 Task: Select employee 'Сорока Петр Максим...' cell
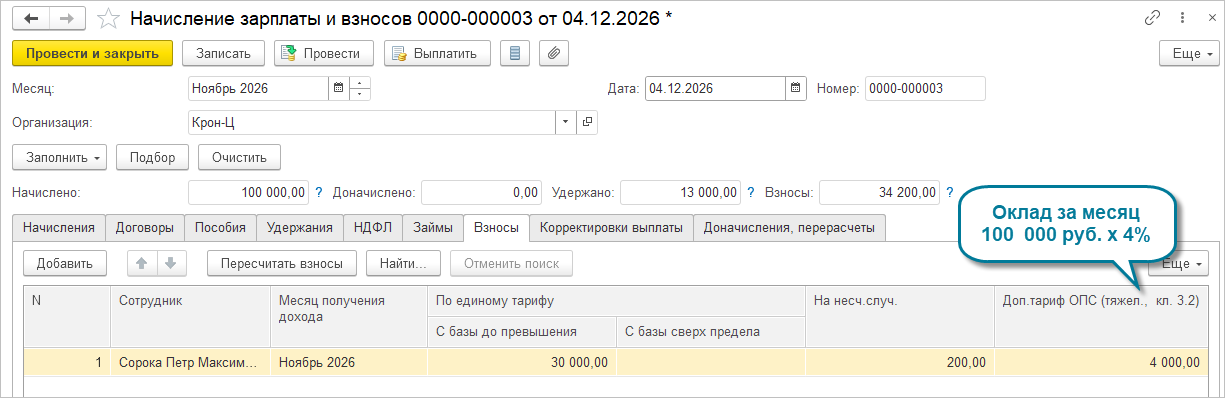pyautogui.click(x=190, y=363)
